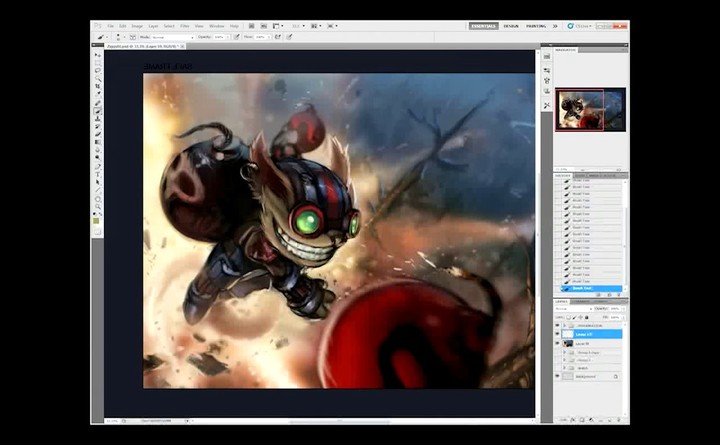Select the Pen tool
Image resolution: width=720 pixels, height=445 pixels.
[97, 167]
